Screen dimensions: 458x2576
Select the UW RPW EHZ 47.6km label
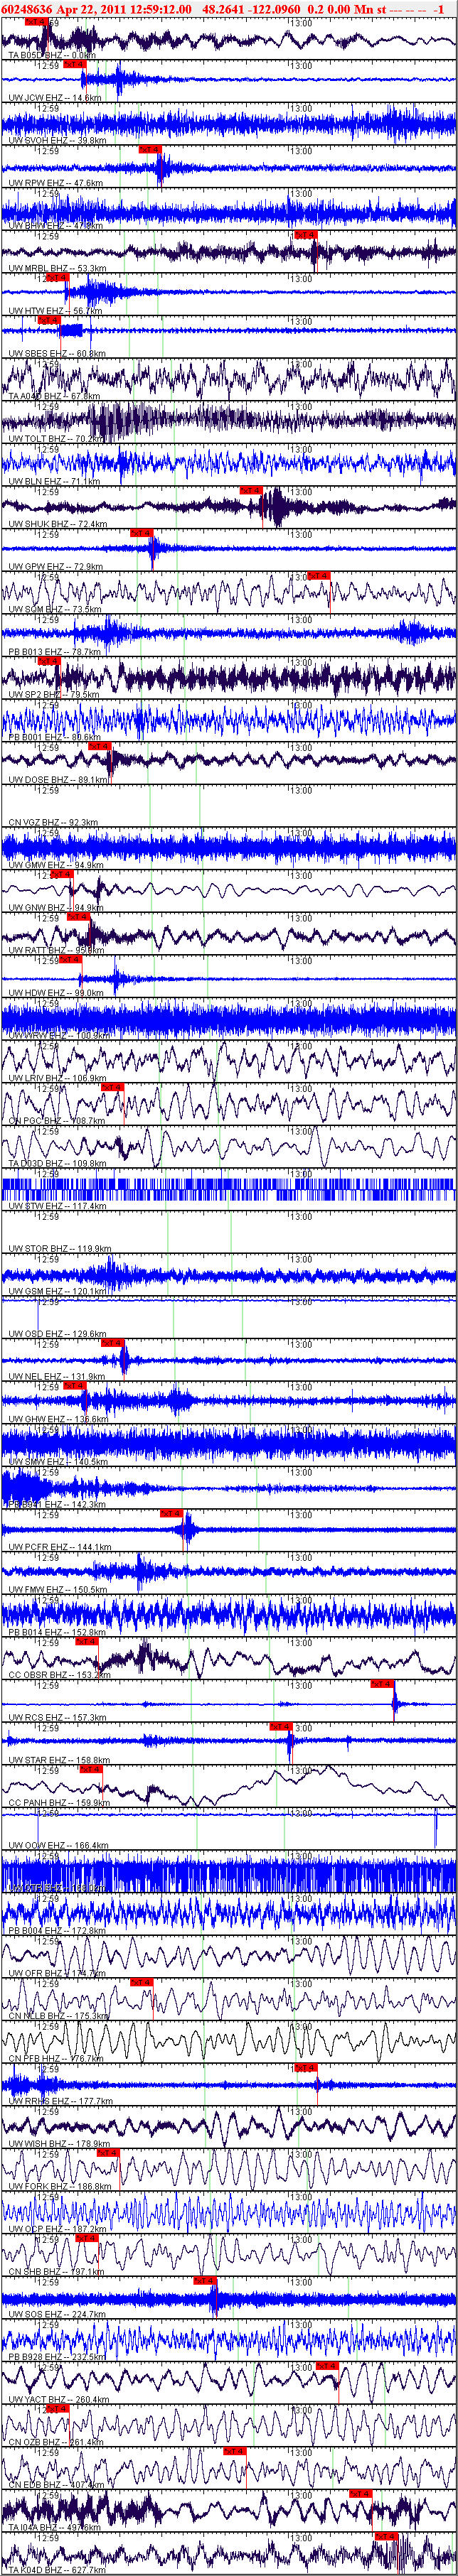55,183
